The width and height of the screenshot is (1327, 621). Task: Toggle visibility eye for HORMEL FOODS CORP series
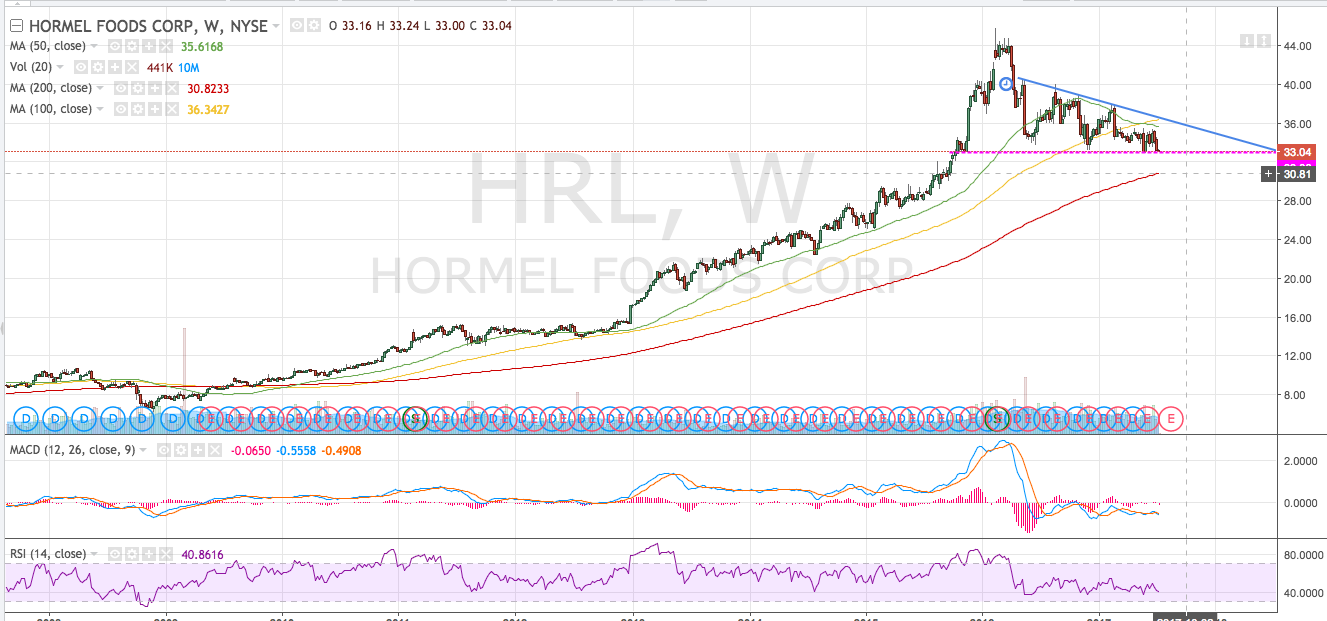299,25
